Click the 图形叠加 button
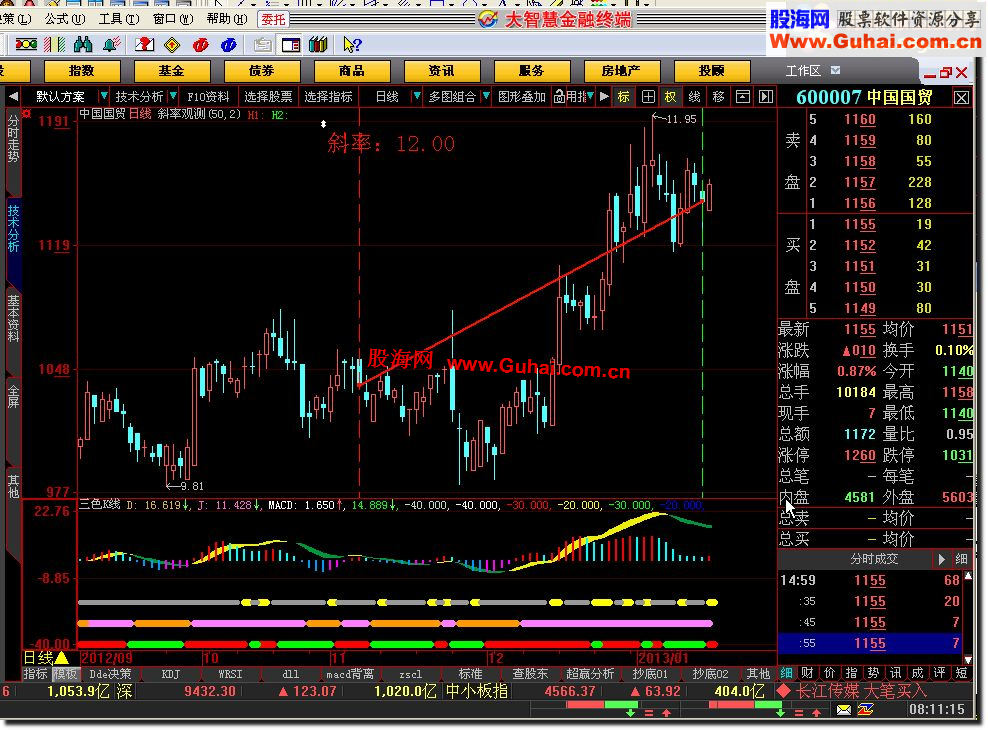Image resolution: width=988 pixels, height=730 pixels. click(521, 96)
